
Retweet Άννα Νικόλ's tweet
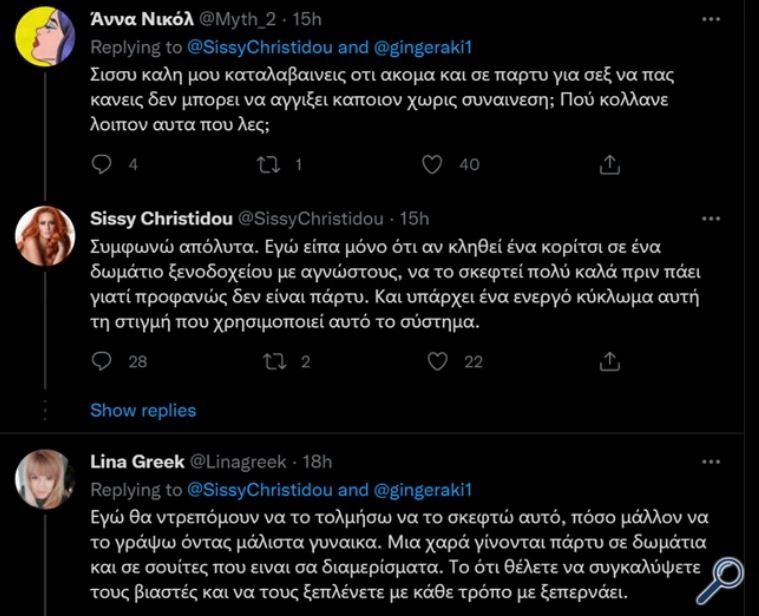(268, 165)
